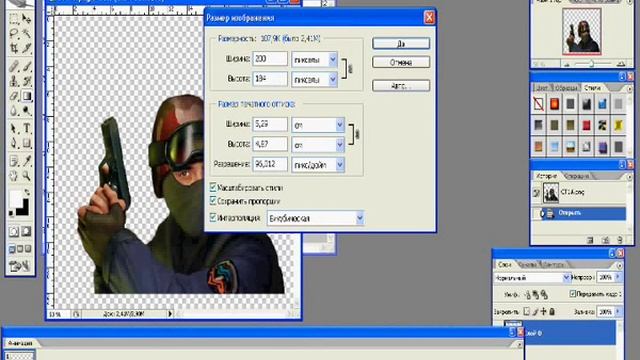Set history brush source on CT1A.png snapshot

point(537,193)
